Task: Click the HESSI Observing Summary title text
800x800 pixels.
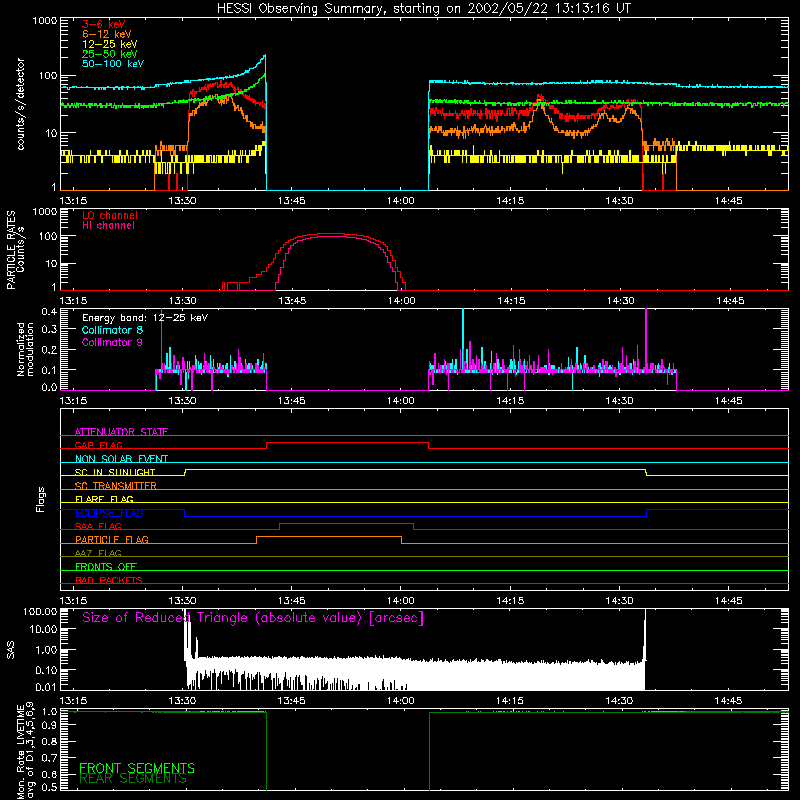Action: (423, 9)
